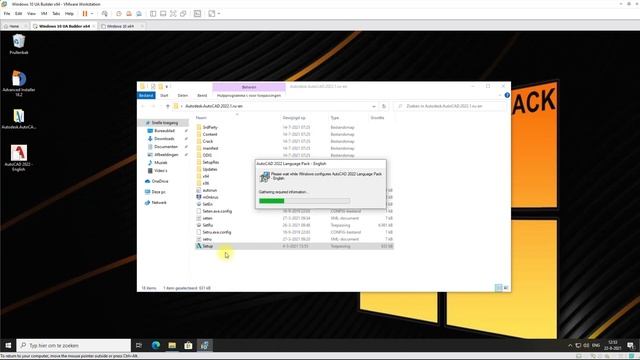Click the Explorer search box
The height and width of the screenshot is (360, 640).
pos(450,106)
